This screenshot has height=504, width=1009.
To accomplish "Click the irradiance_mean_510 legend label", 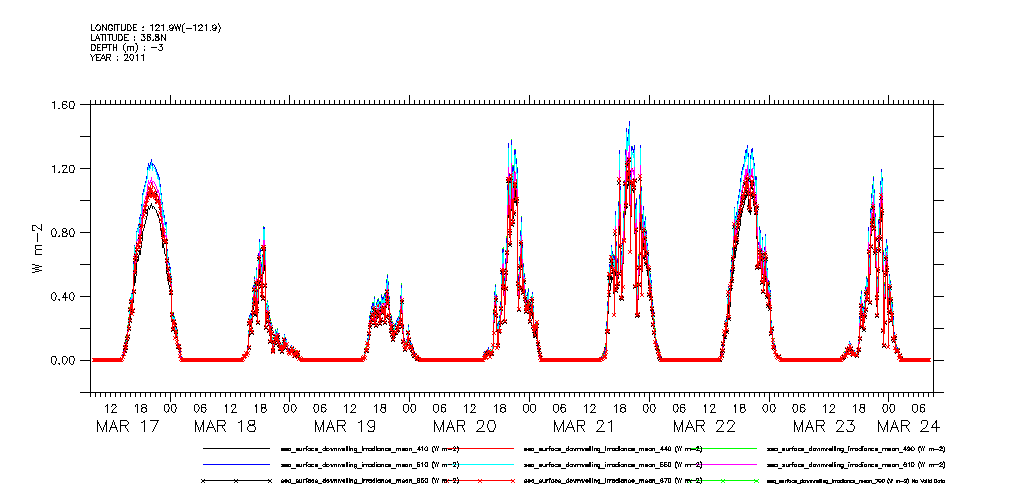I will [x=370, y=464].
